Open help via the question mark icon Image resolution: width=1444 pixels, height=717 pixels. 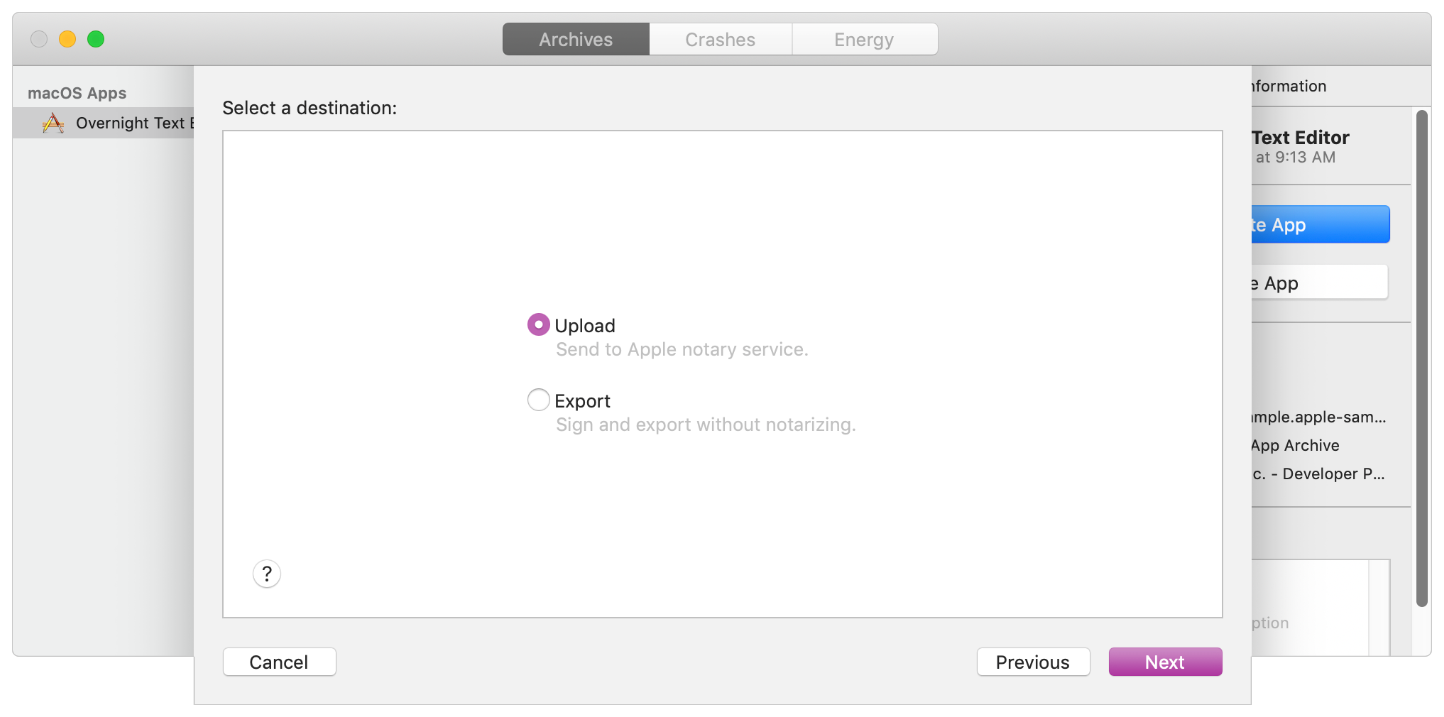pyautogui.click(x=266, y=573)
